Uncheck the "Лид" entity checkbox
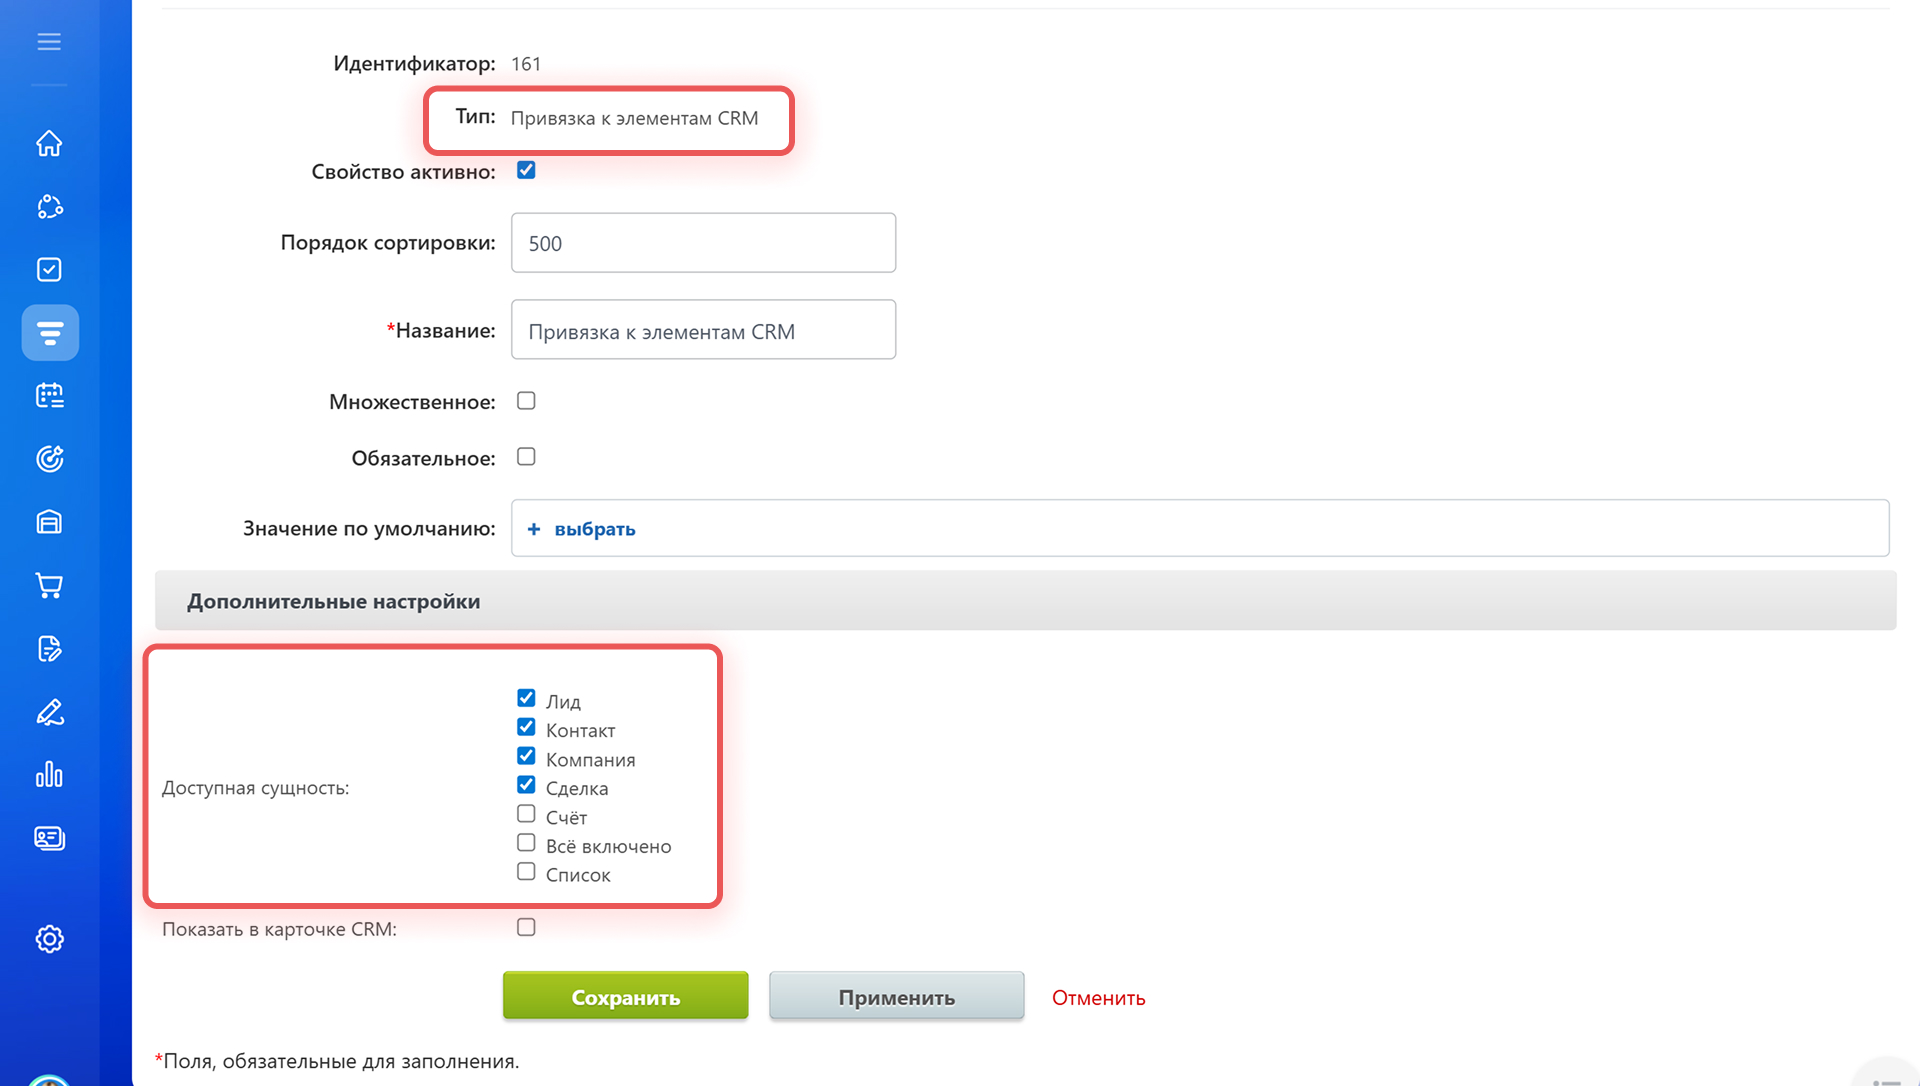 pos(526,698)
